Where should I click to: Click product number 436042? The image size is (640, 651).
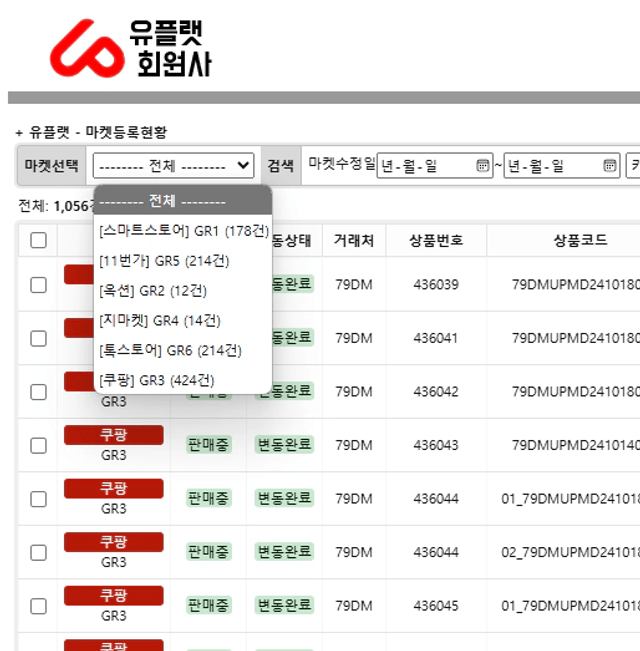pyautogui.click(x=436, y=392)
